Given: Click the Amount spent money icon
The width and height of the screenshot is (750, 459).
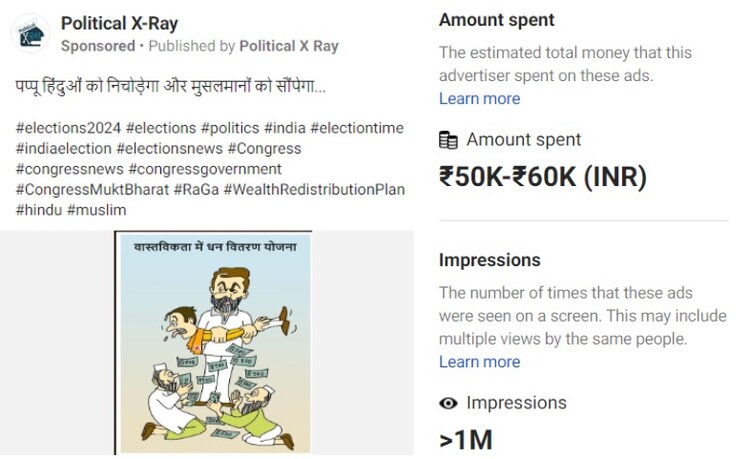Looking at the screenshot, I should (448, 140).
